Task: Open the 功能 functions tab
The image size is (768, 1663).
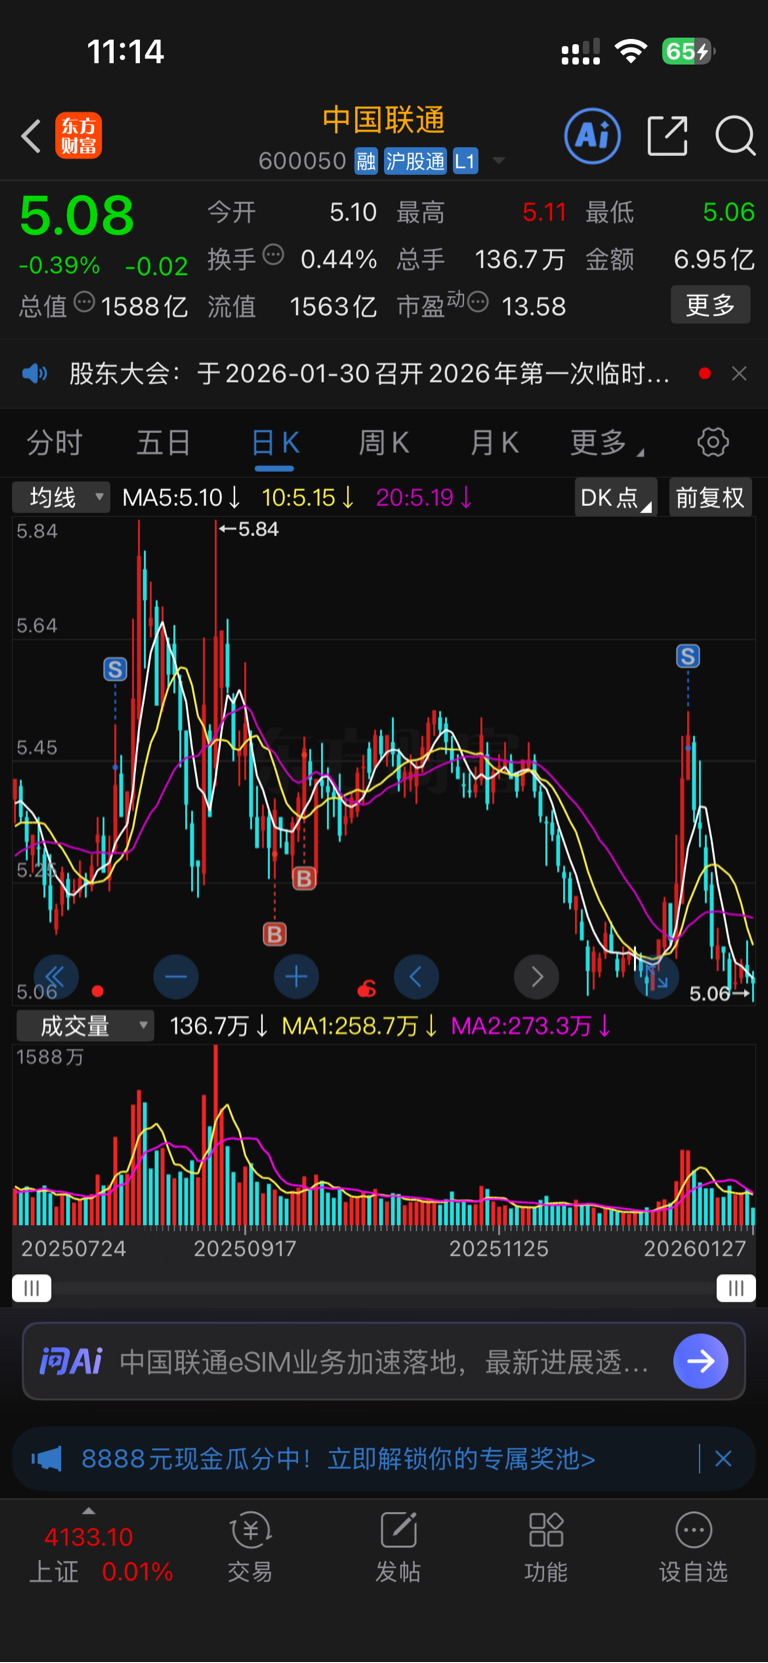Action: click(546, 1547)
